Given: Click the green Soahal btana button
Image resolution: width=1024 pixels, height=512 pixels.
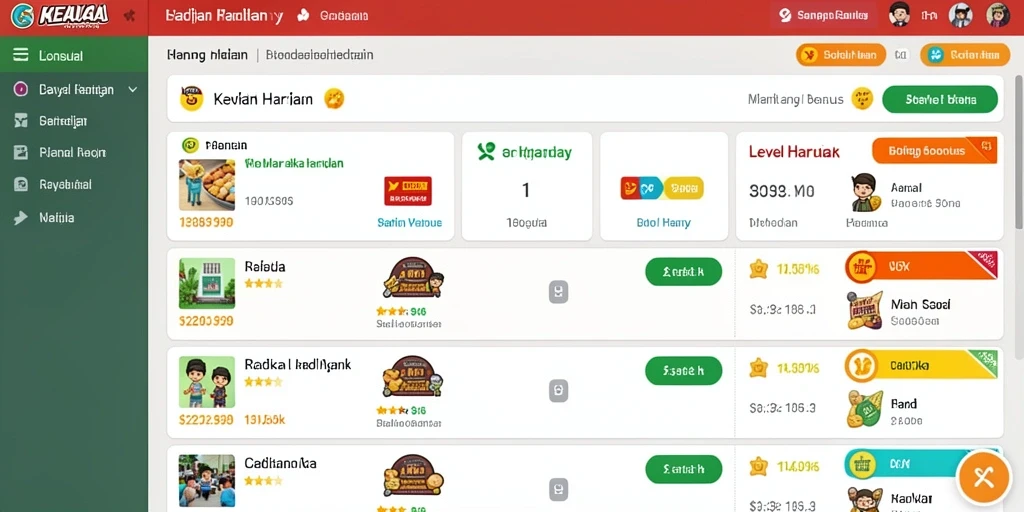Looking at the screenshot, I should pos(940,99).
